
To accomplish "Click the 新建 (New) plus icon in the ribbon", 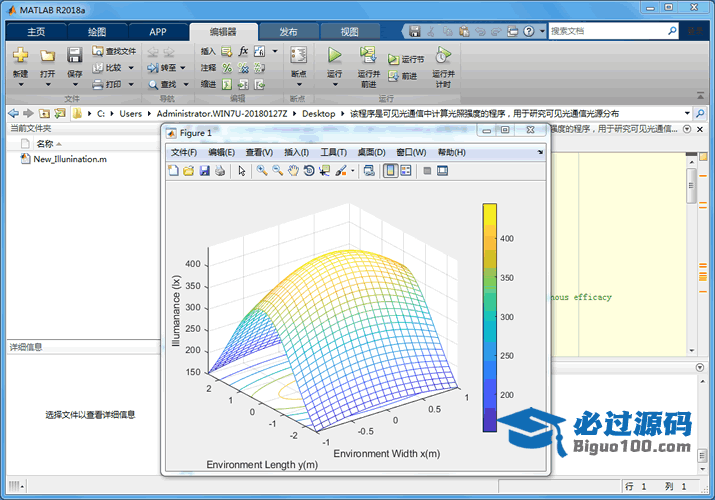I will [21, 55].
